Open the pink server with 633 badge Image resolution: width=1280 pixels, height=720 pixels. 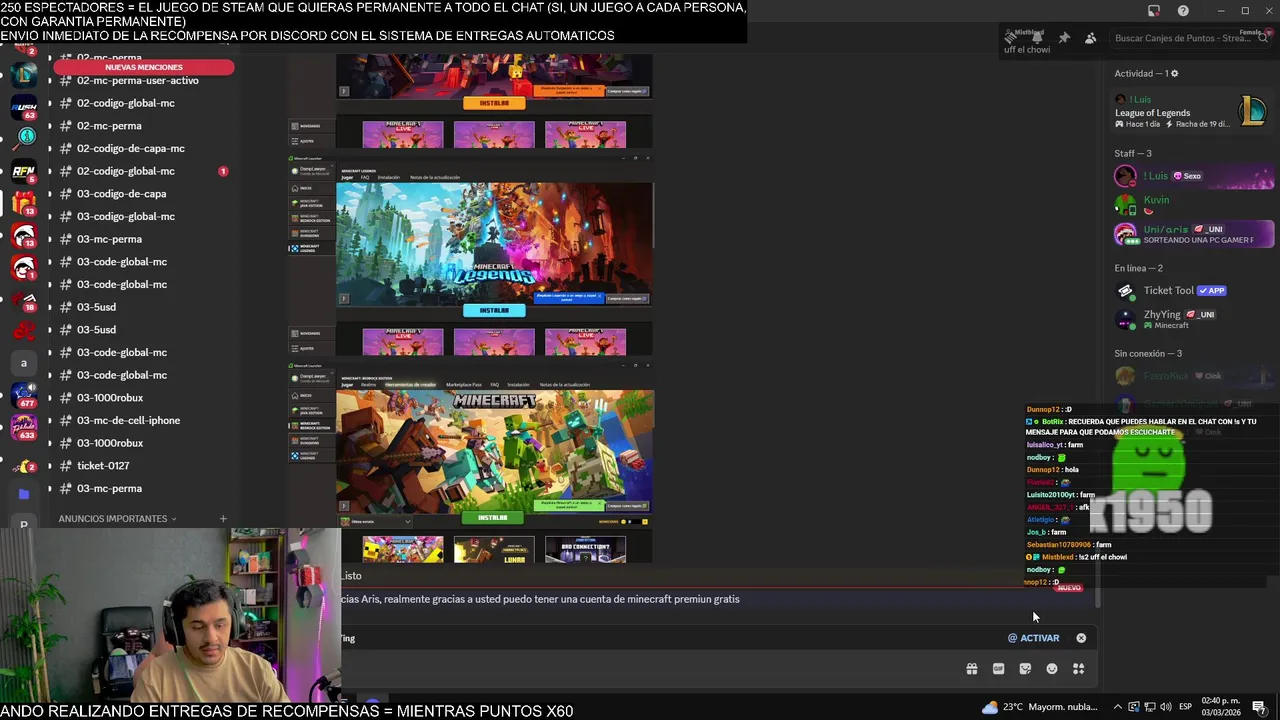[23, 427]
